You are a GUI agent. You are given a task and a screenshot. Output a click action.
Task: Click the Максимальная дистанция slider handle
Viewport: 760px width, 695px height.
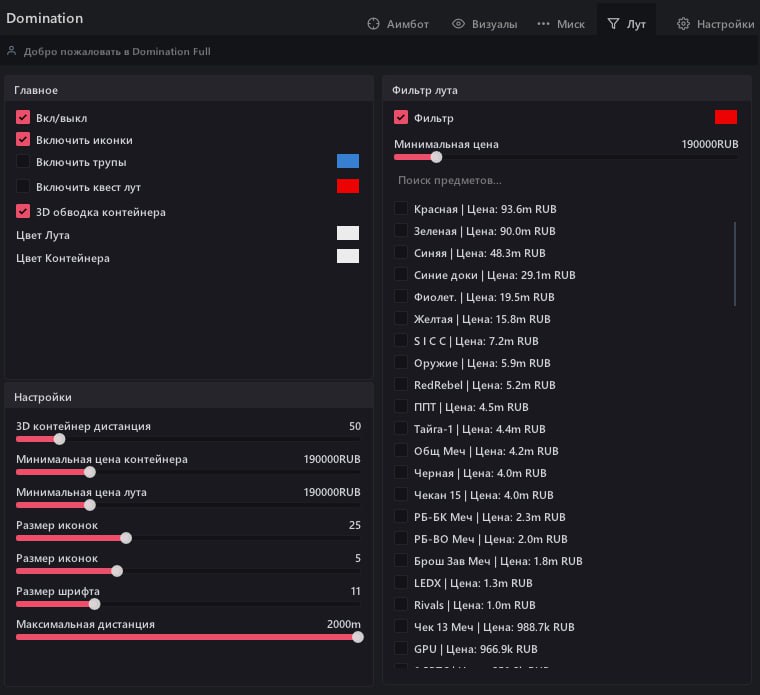pyautogui.click(x=358, y=636)
